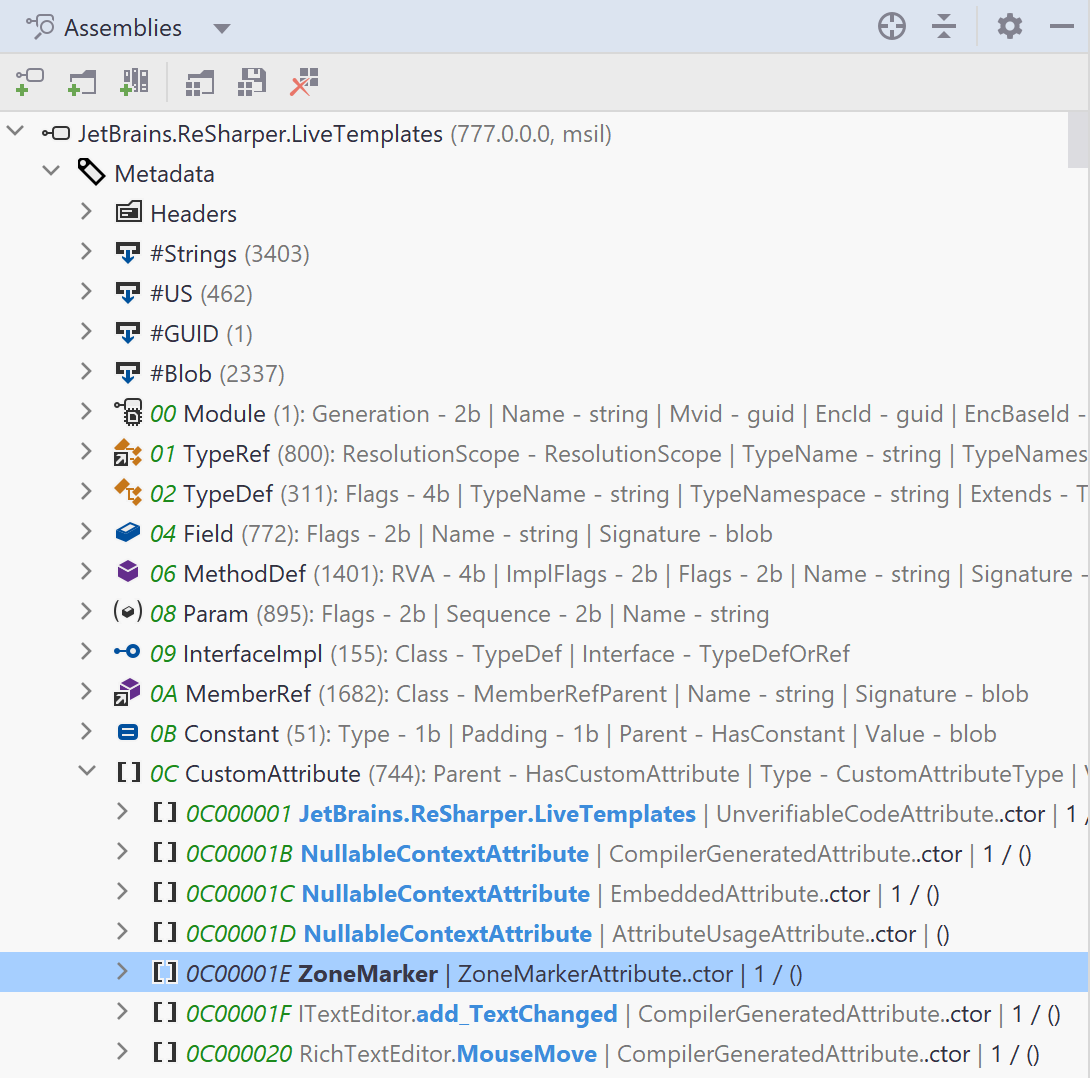
Task: Expand the 00 Module table
Action: (x=87, y=412)
